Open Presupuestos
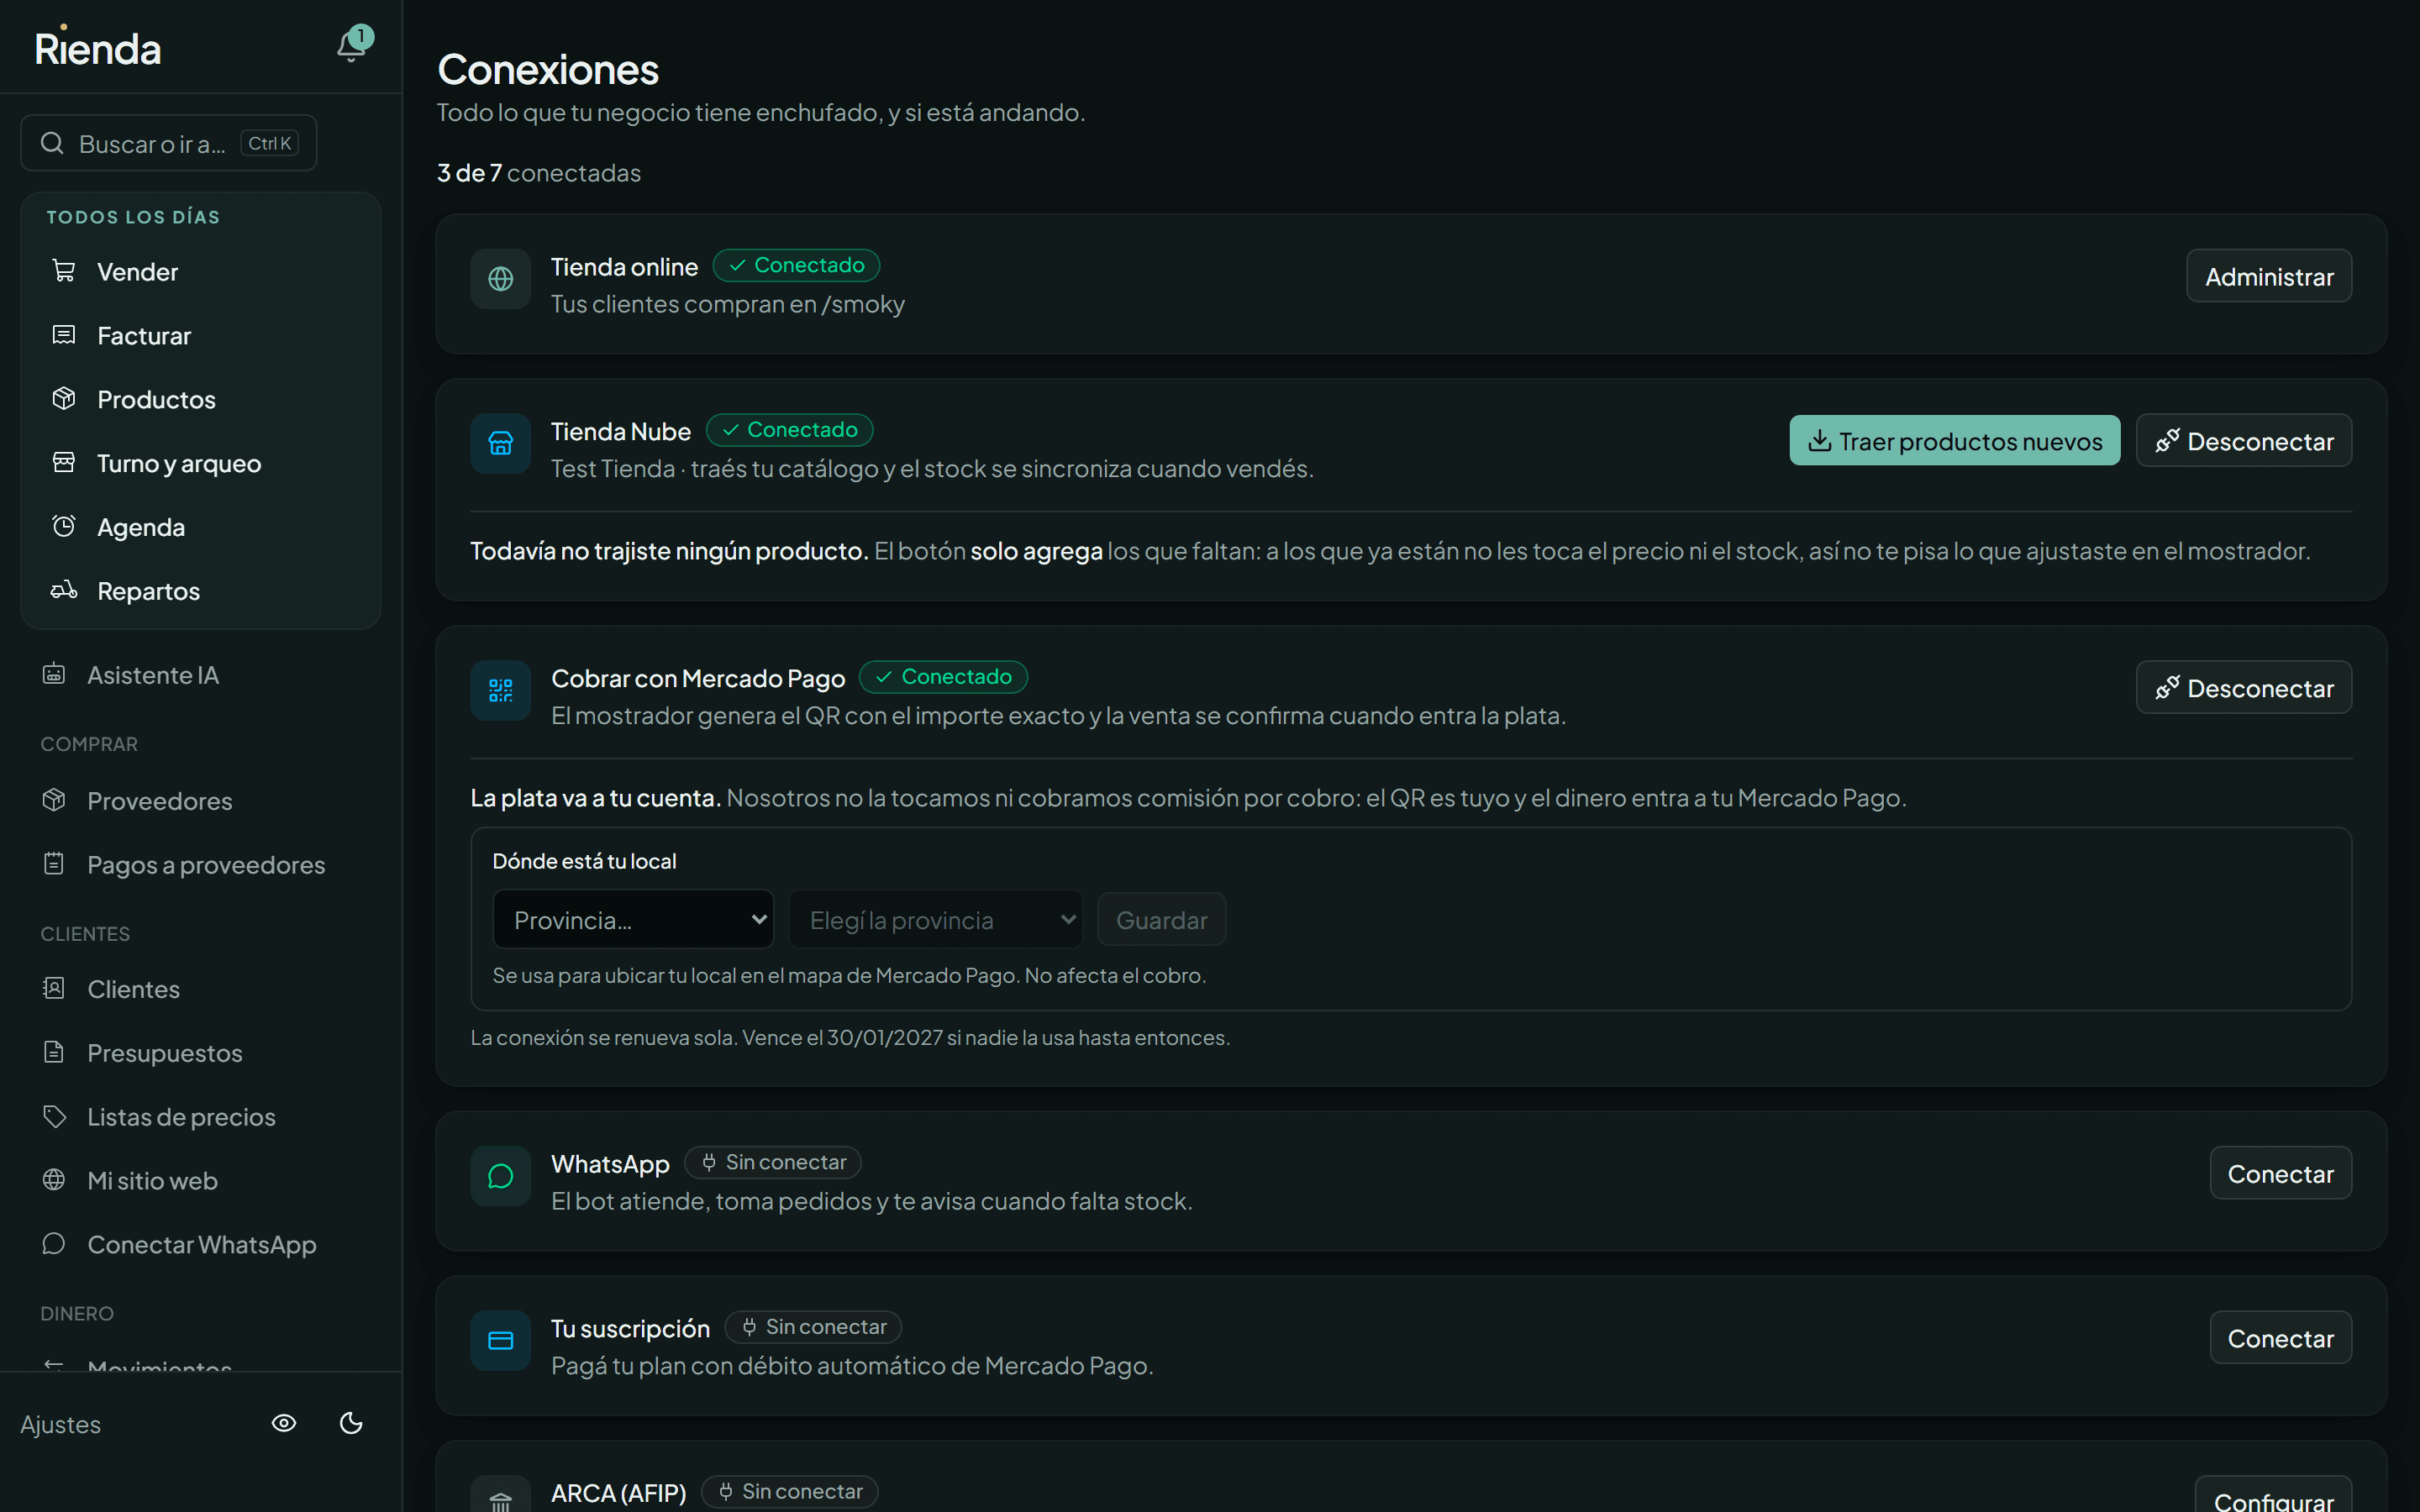 tap(200, 1053)
